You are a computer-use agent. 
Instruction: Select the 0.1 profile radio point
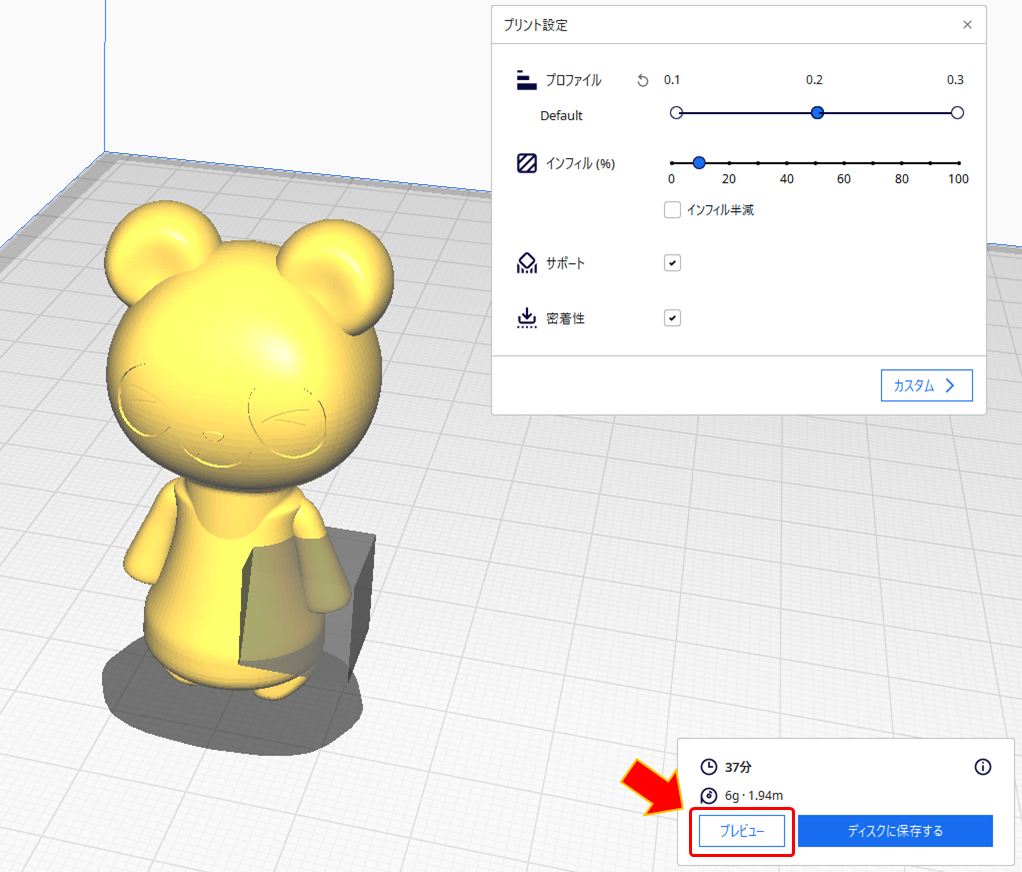(677, 113)
